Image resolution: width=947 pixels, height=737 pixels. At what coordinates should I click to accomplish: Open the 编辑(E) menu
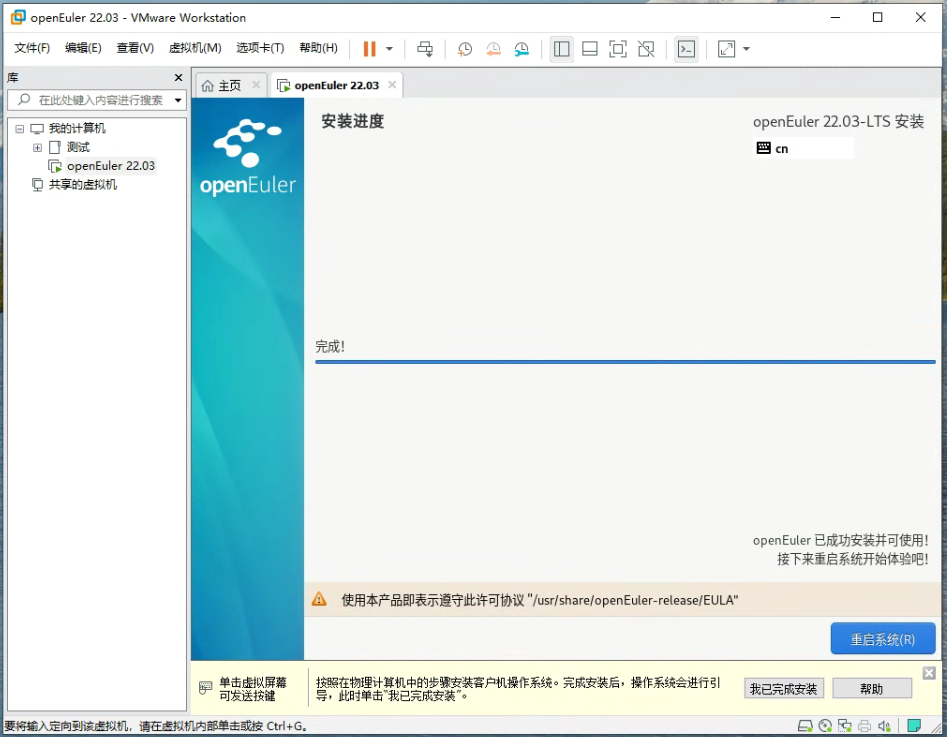(83, 48)
